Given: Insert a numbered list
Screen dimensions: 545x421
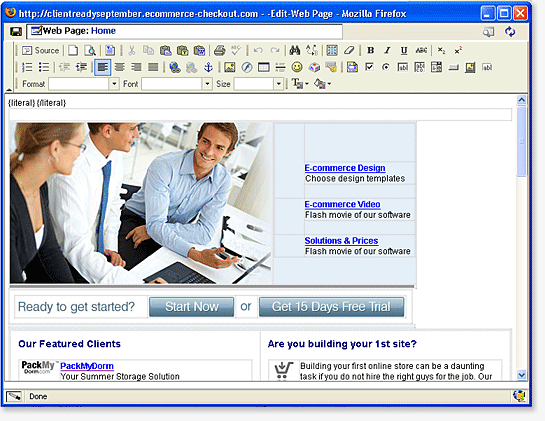Looking at the screenshot, I should pos(27,67).
